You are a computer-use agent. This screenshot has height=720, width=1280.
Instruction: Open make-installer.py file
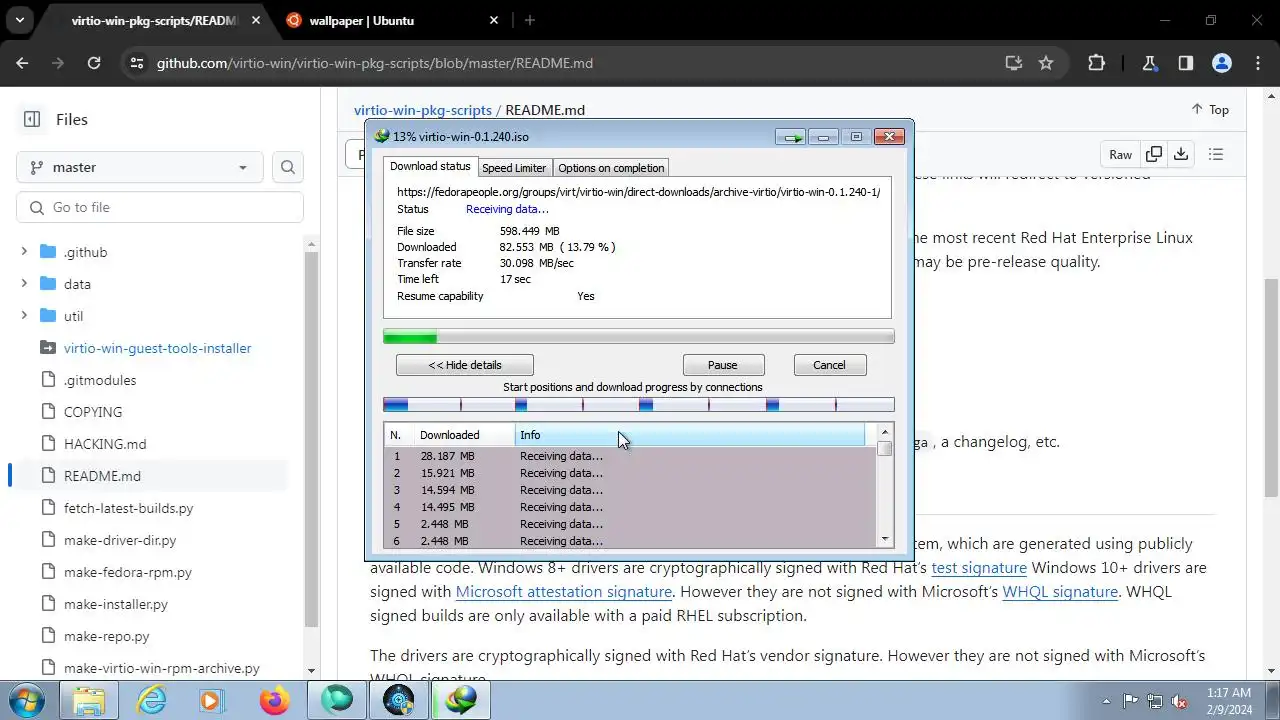(116, 604)
